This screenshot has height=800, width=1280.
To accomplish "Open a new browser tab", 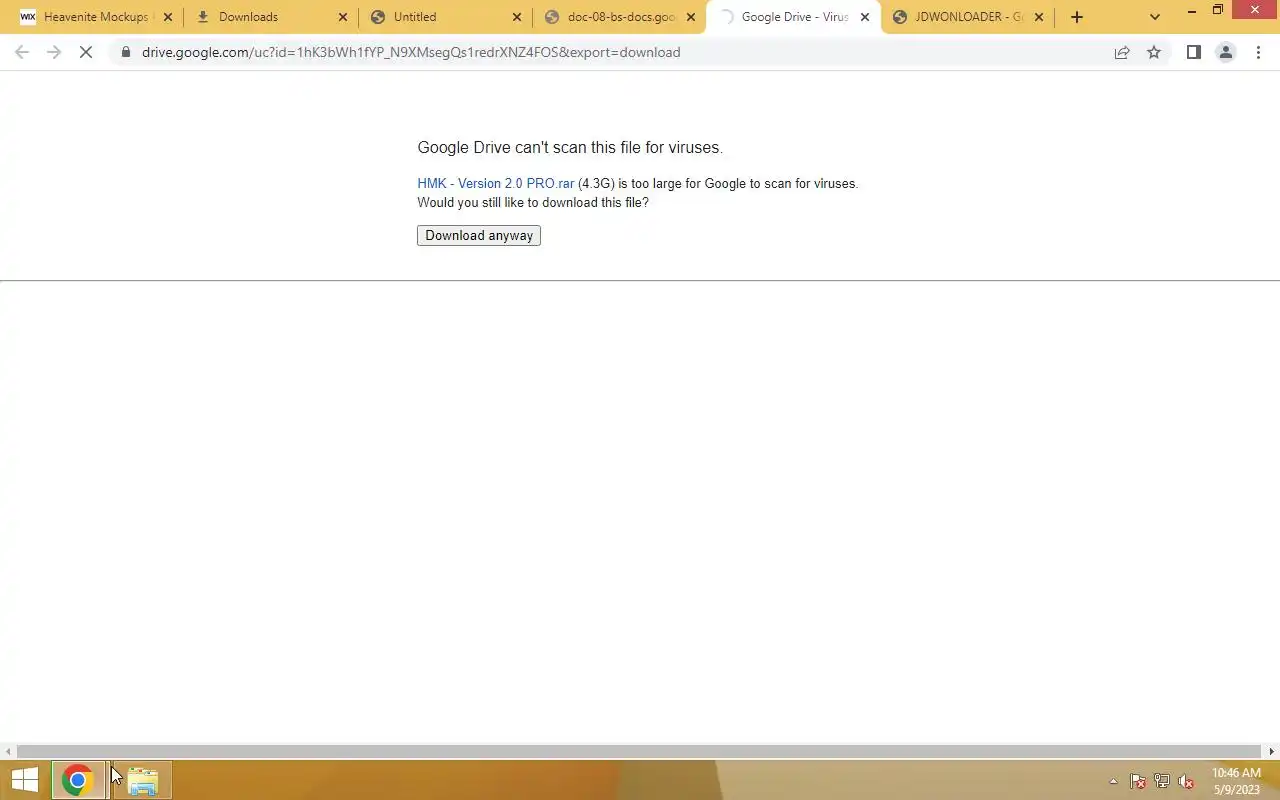I will [x=1077, y=17].
